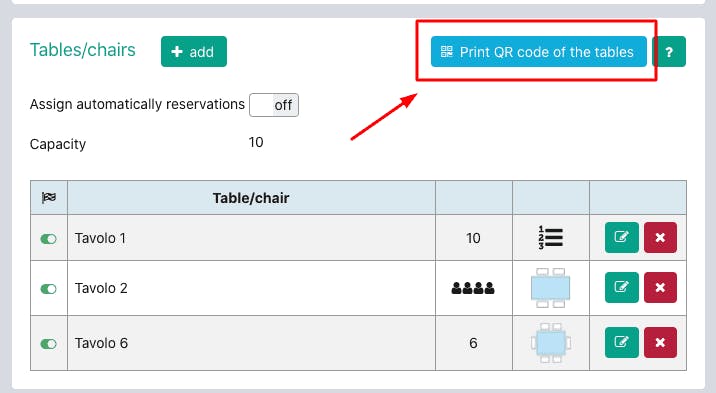The height and width of the screenshot is (393, 716).
Task: Click the four-people seats icon for Tavolo 2
Action: 473,288
